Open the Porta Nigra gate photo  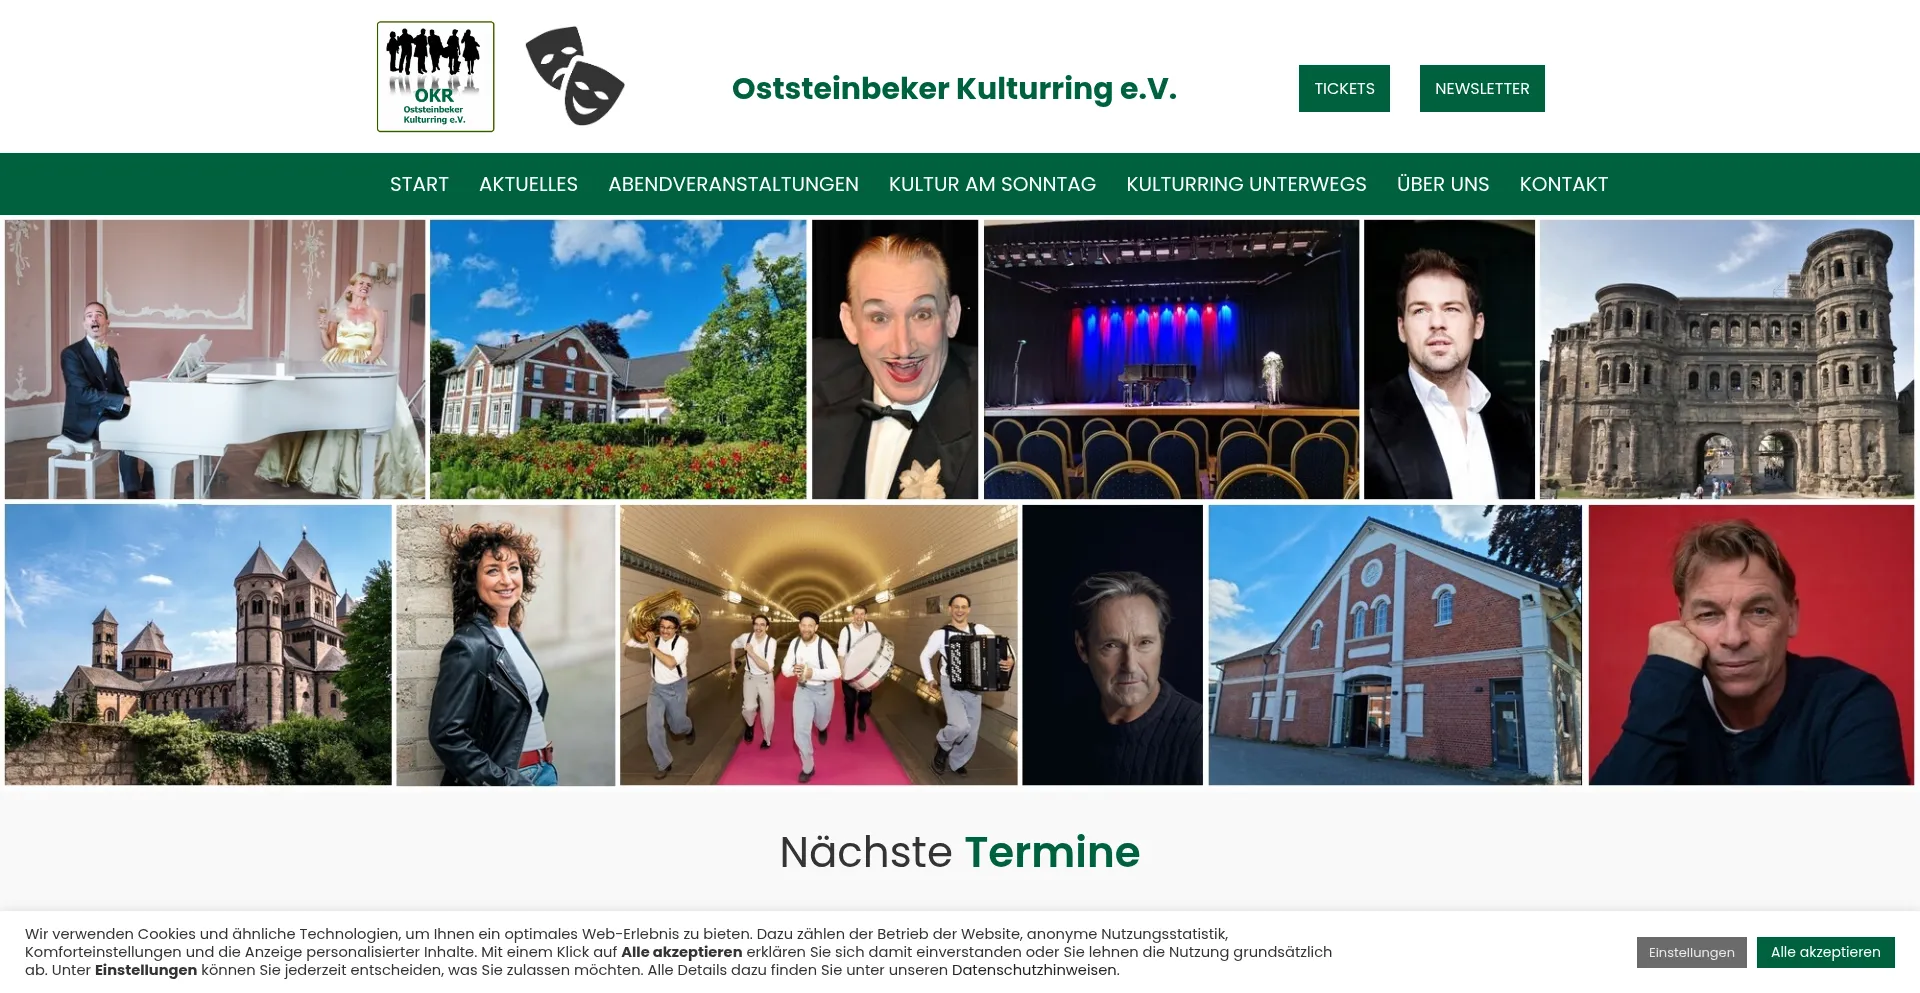(1727, 360)
